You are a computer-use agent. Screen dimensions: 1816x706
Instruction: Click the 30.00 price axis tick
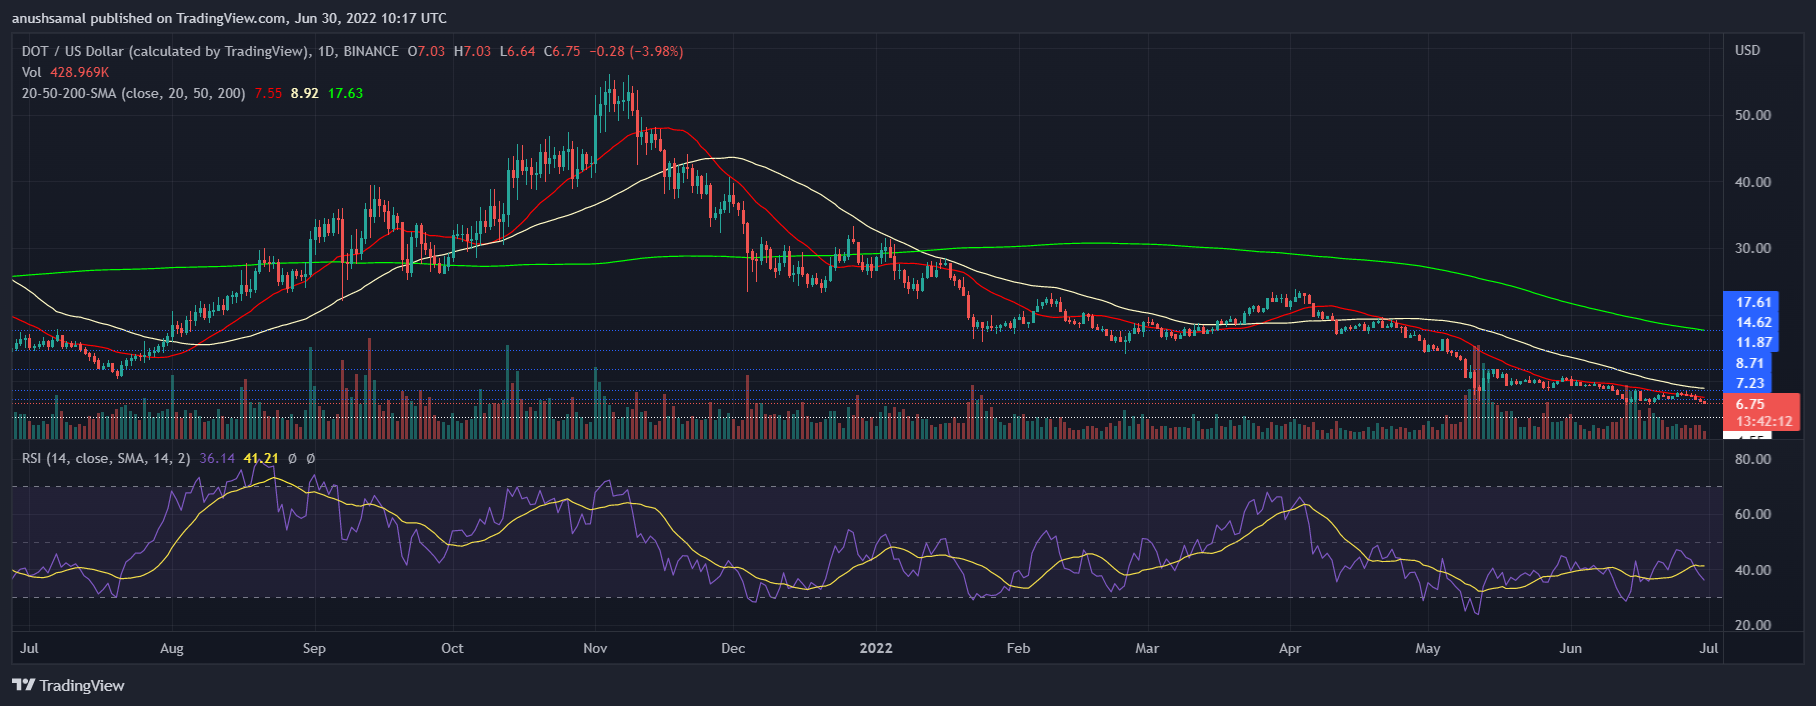[x=1752, y=248]
